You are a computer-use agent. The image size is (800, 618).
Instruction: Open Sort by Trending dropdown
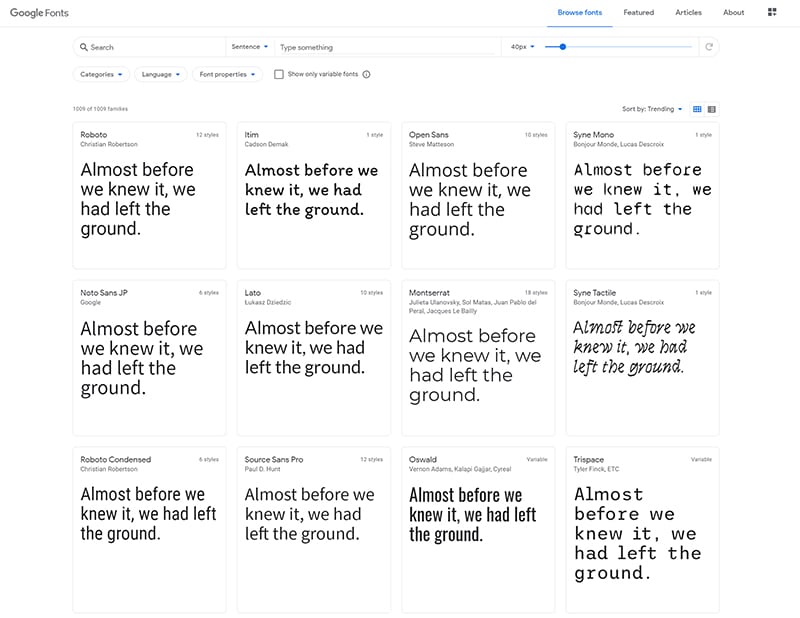point(652,109)
